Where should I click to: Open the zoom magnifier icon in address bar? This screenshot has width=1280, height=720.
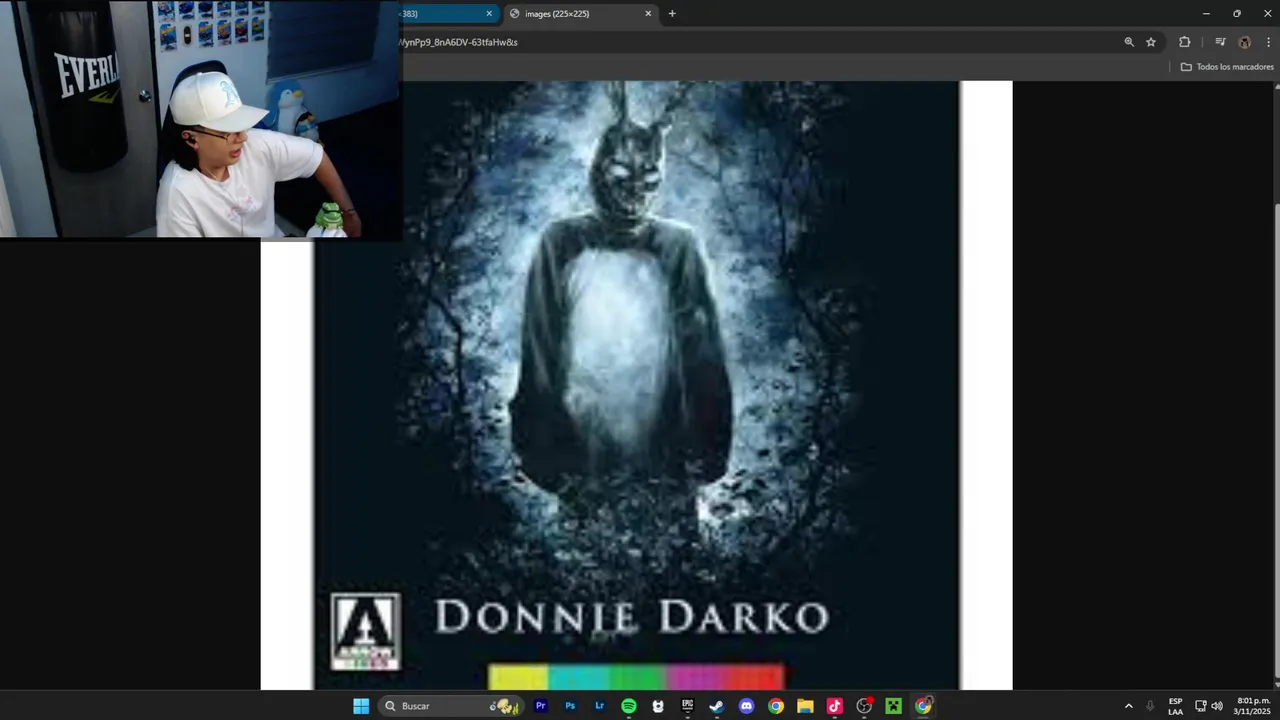coord(1129,42)
